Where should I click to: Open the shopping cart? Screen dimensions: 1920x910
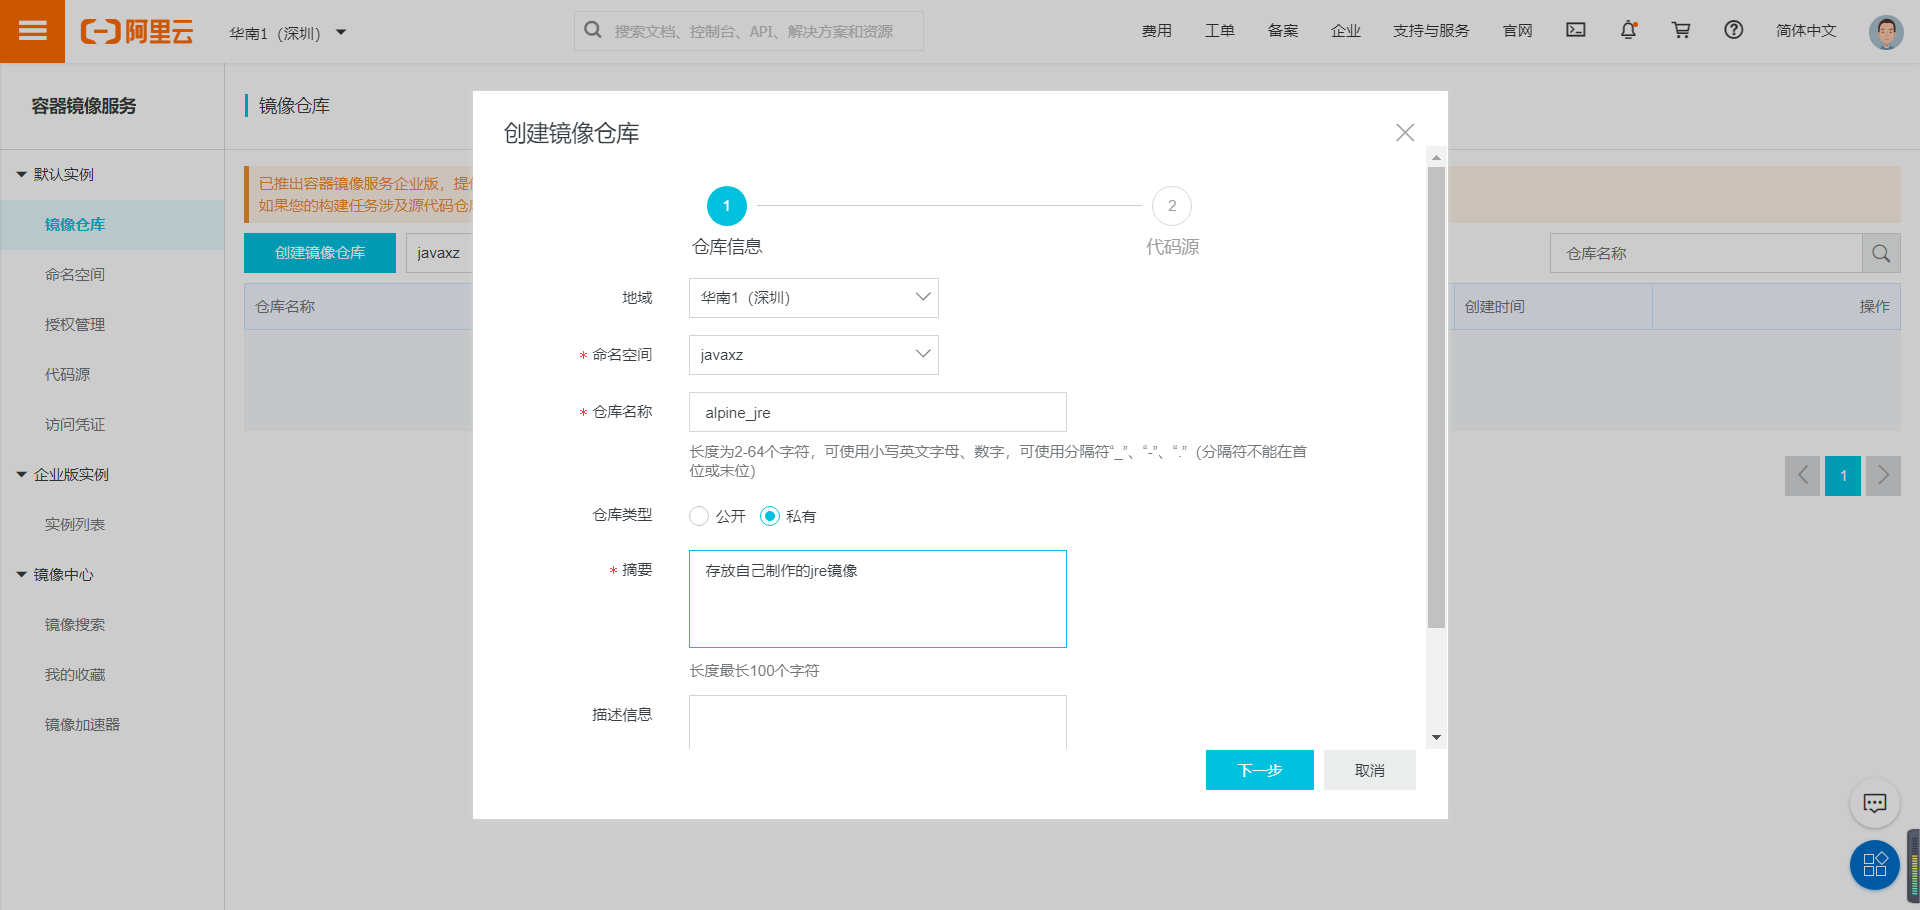[x=1681, y=30]
